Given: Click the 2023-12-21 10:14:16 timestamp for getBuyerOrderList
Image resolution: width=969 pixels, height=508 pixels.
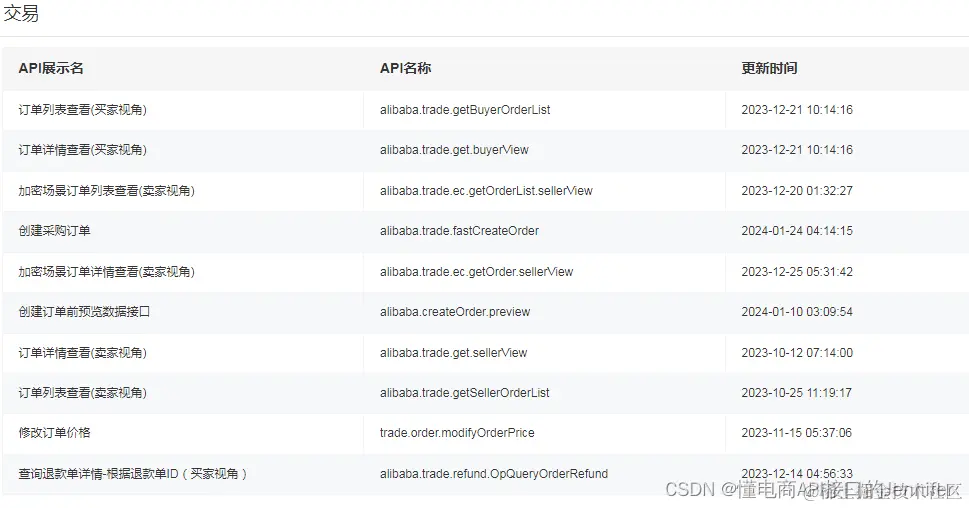Looking at the screenshot, I should click(797, 110).
